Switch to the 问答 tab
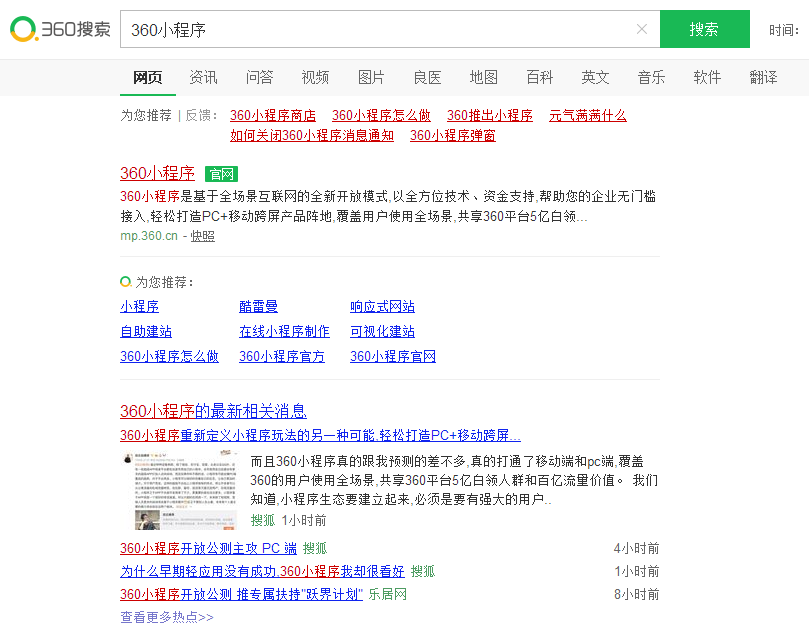 tap(259, 77)
